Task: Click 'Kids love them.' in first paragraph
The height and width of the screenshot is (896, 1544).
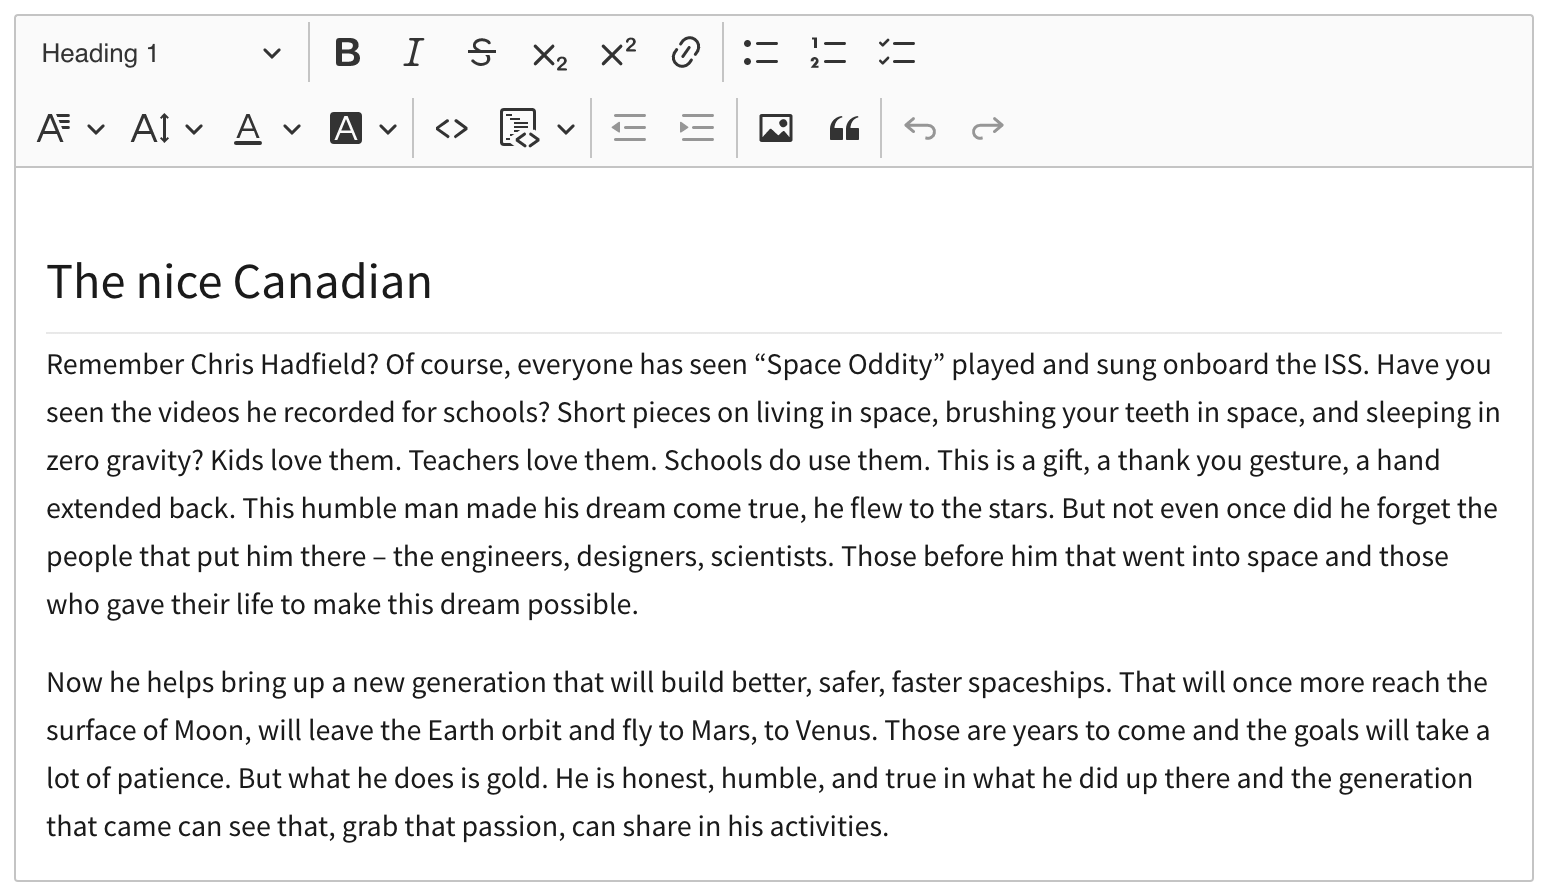Action: [306, 460]
